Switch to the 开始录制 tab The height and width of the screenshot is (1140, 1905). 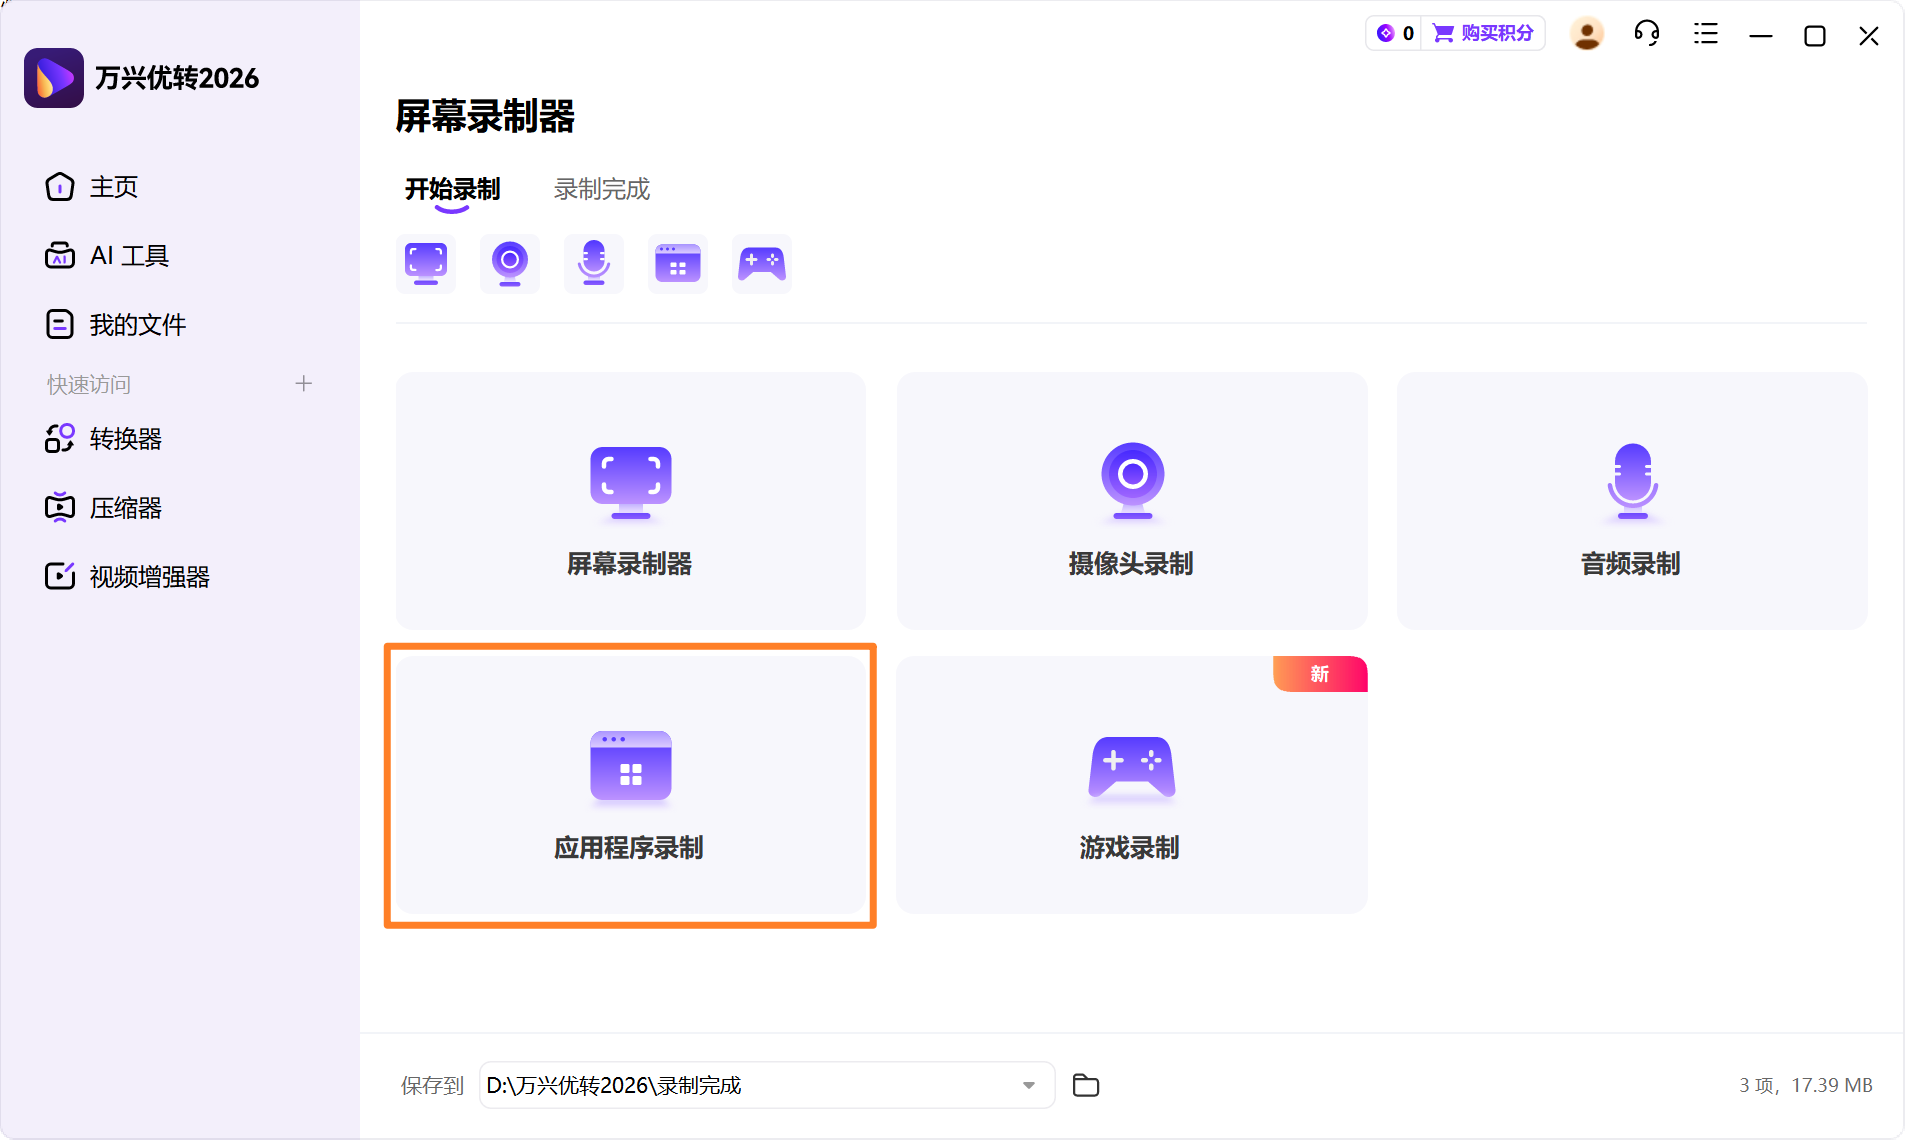(451, 188)
